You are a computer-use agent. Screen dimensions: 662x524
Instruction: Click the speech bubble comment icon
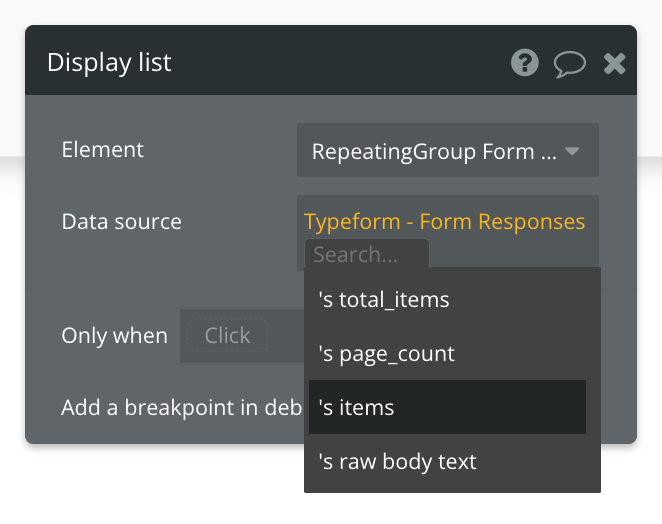tap(569, 64)
